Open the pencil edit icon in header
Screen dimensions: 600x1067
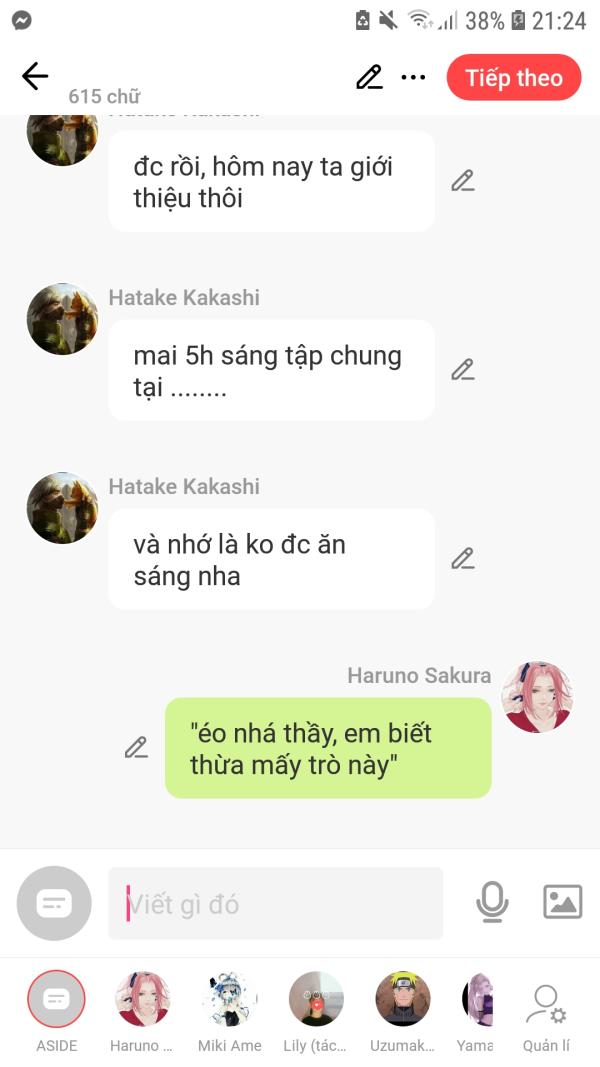(369, 77)
